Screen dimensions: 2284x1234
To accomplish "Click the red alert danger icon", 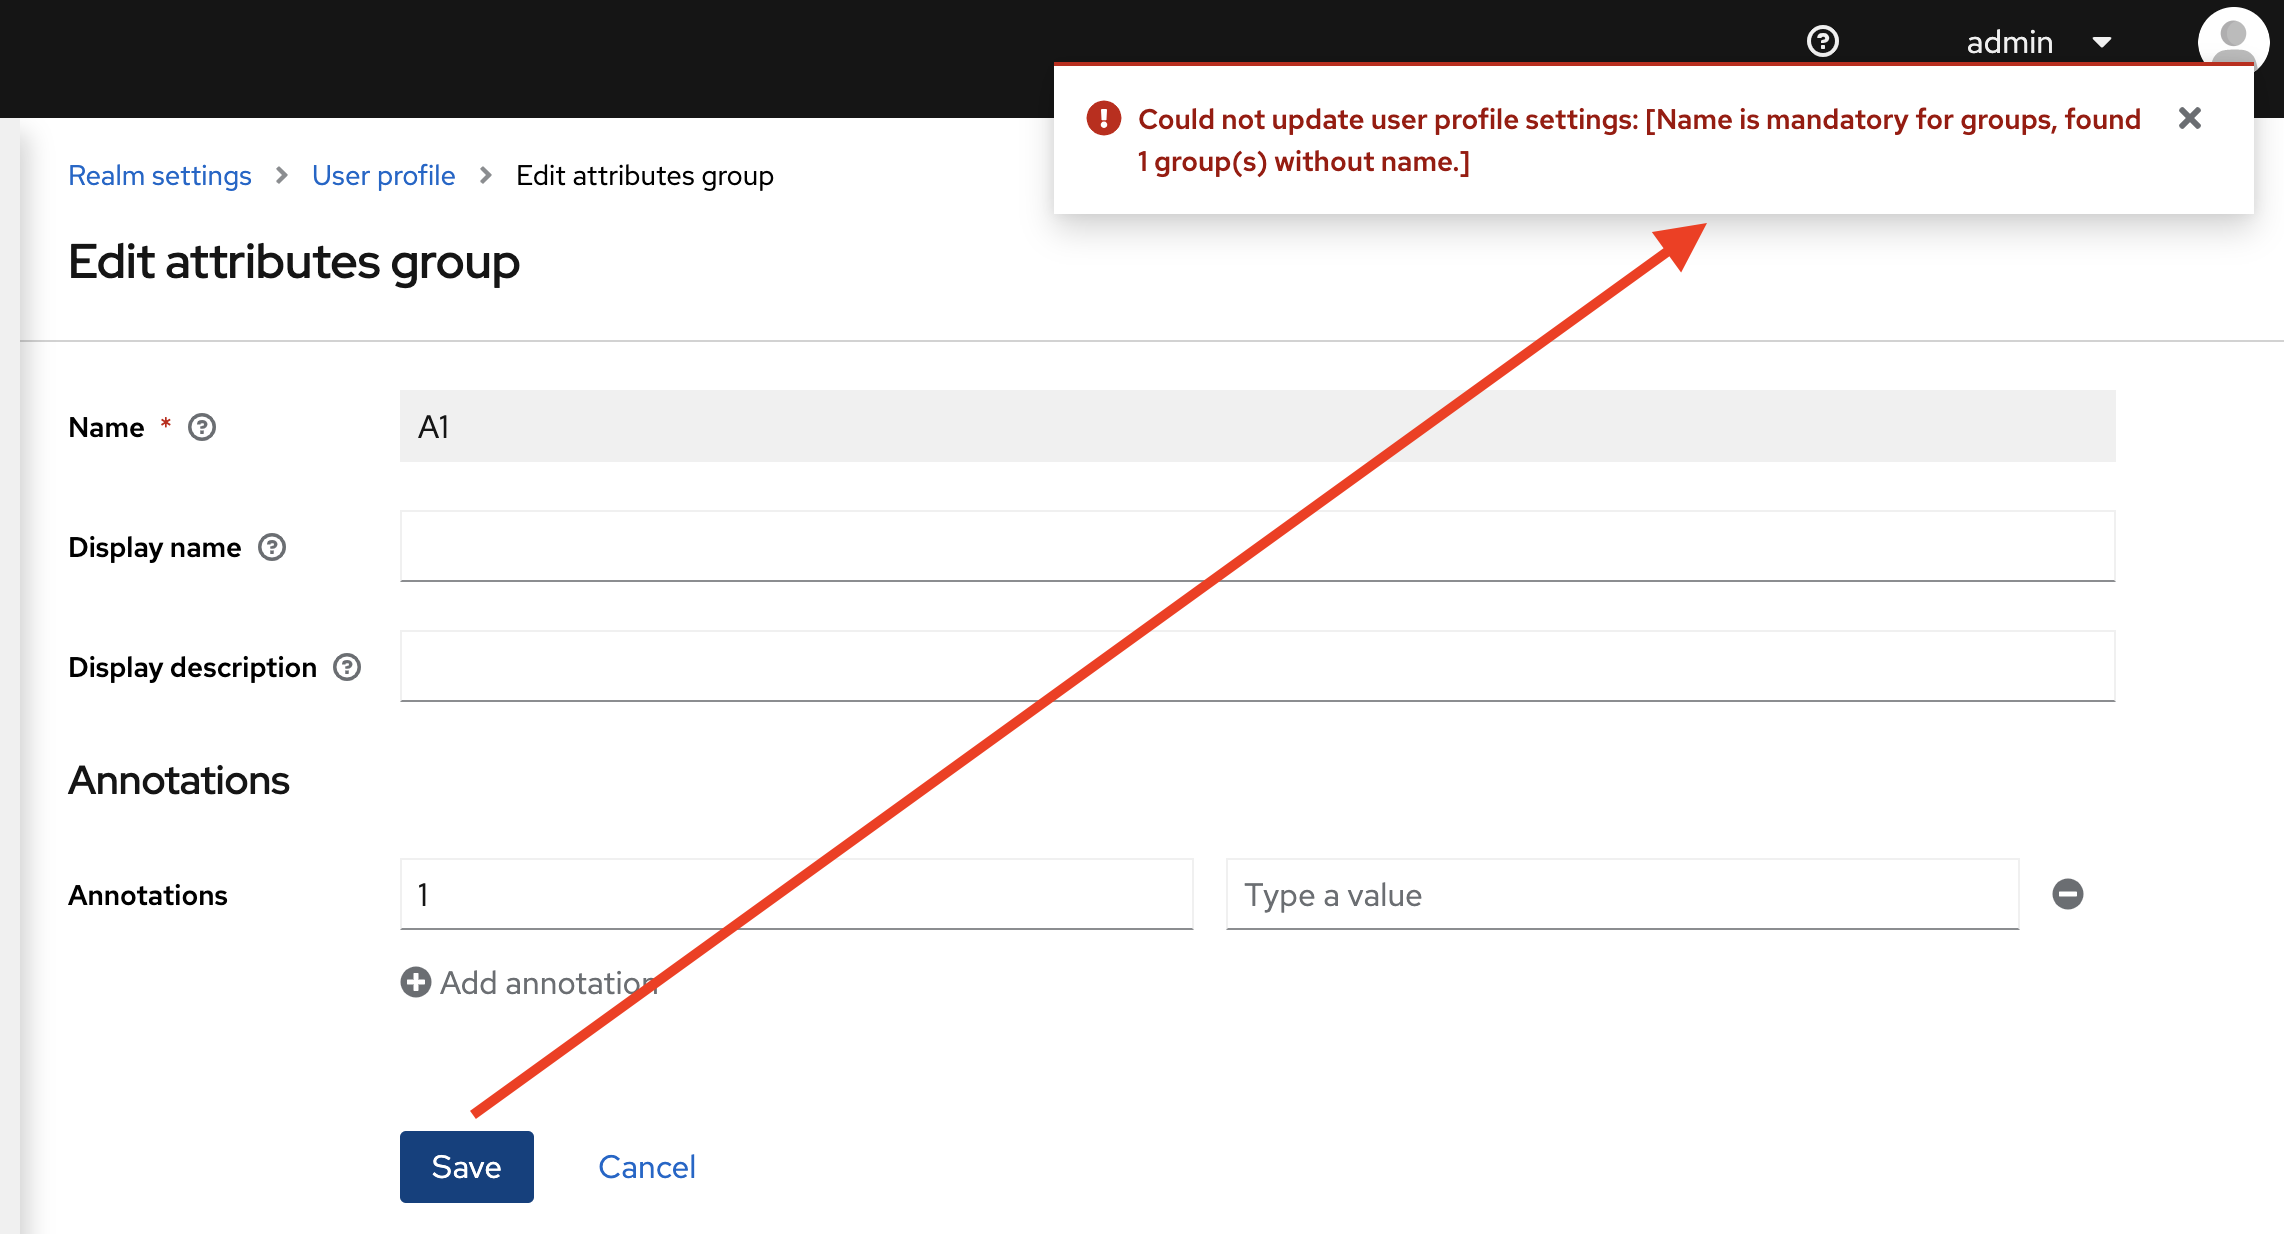I will [x=1103, y=117].
